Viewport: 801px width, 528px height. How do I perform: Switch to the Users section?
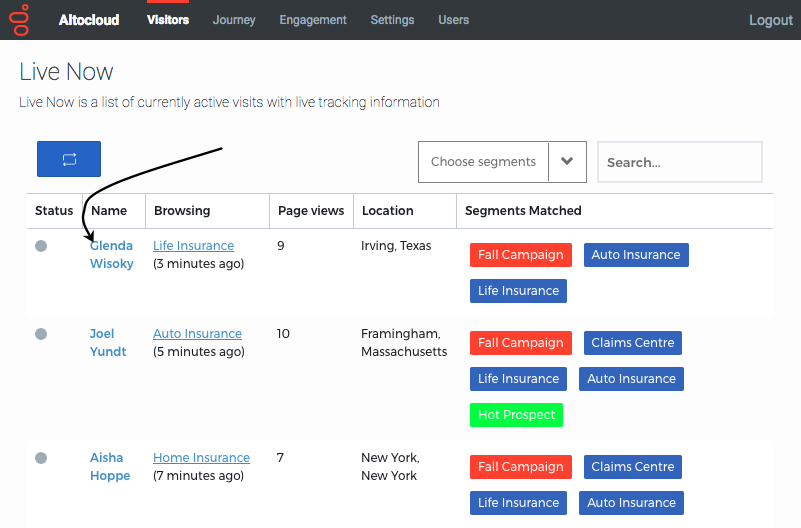point(454,20)
